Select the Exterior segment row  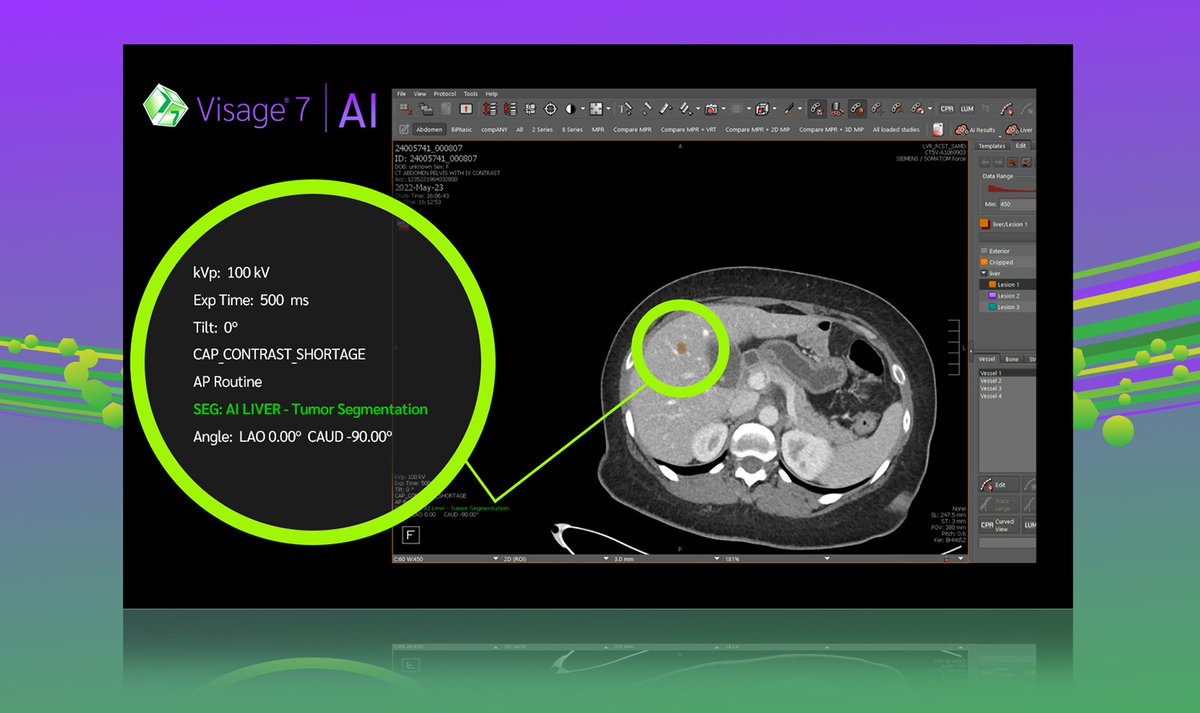coord(1007,251)
